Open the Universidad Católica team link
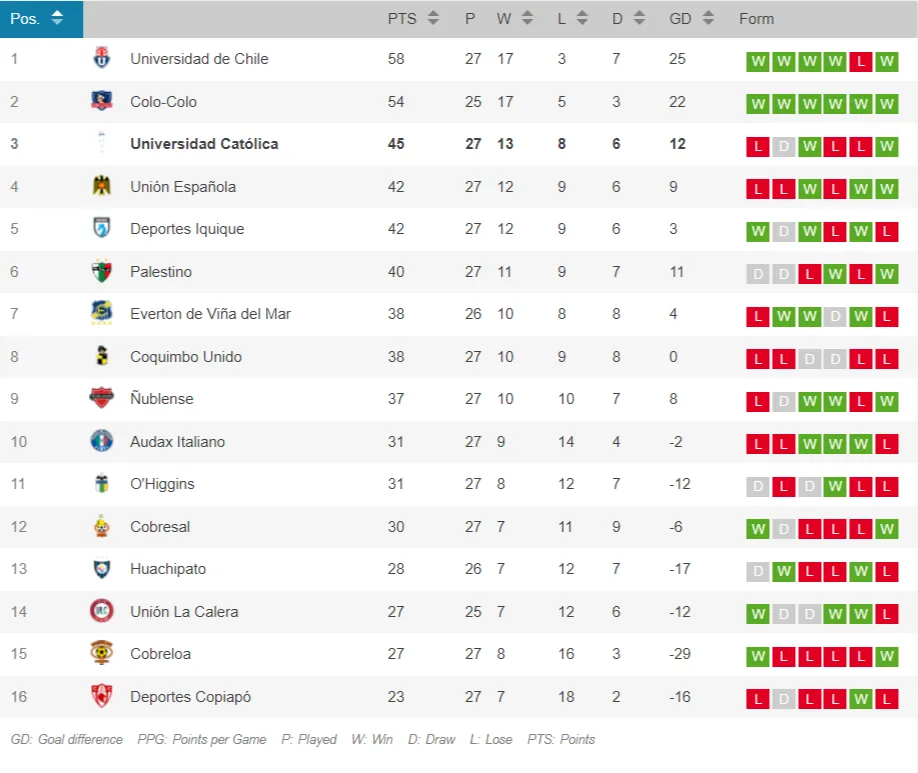The height and width of the screenshot is (773, 918). coord(204,143)
